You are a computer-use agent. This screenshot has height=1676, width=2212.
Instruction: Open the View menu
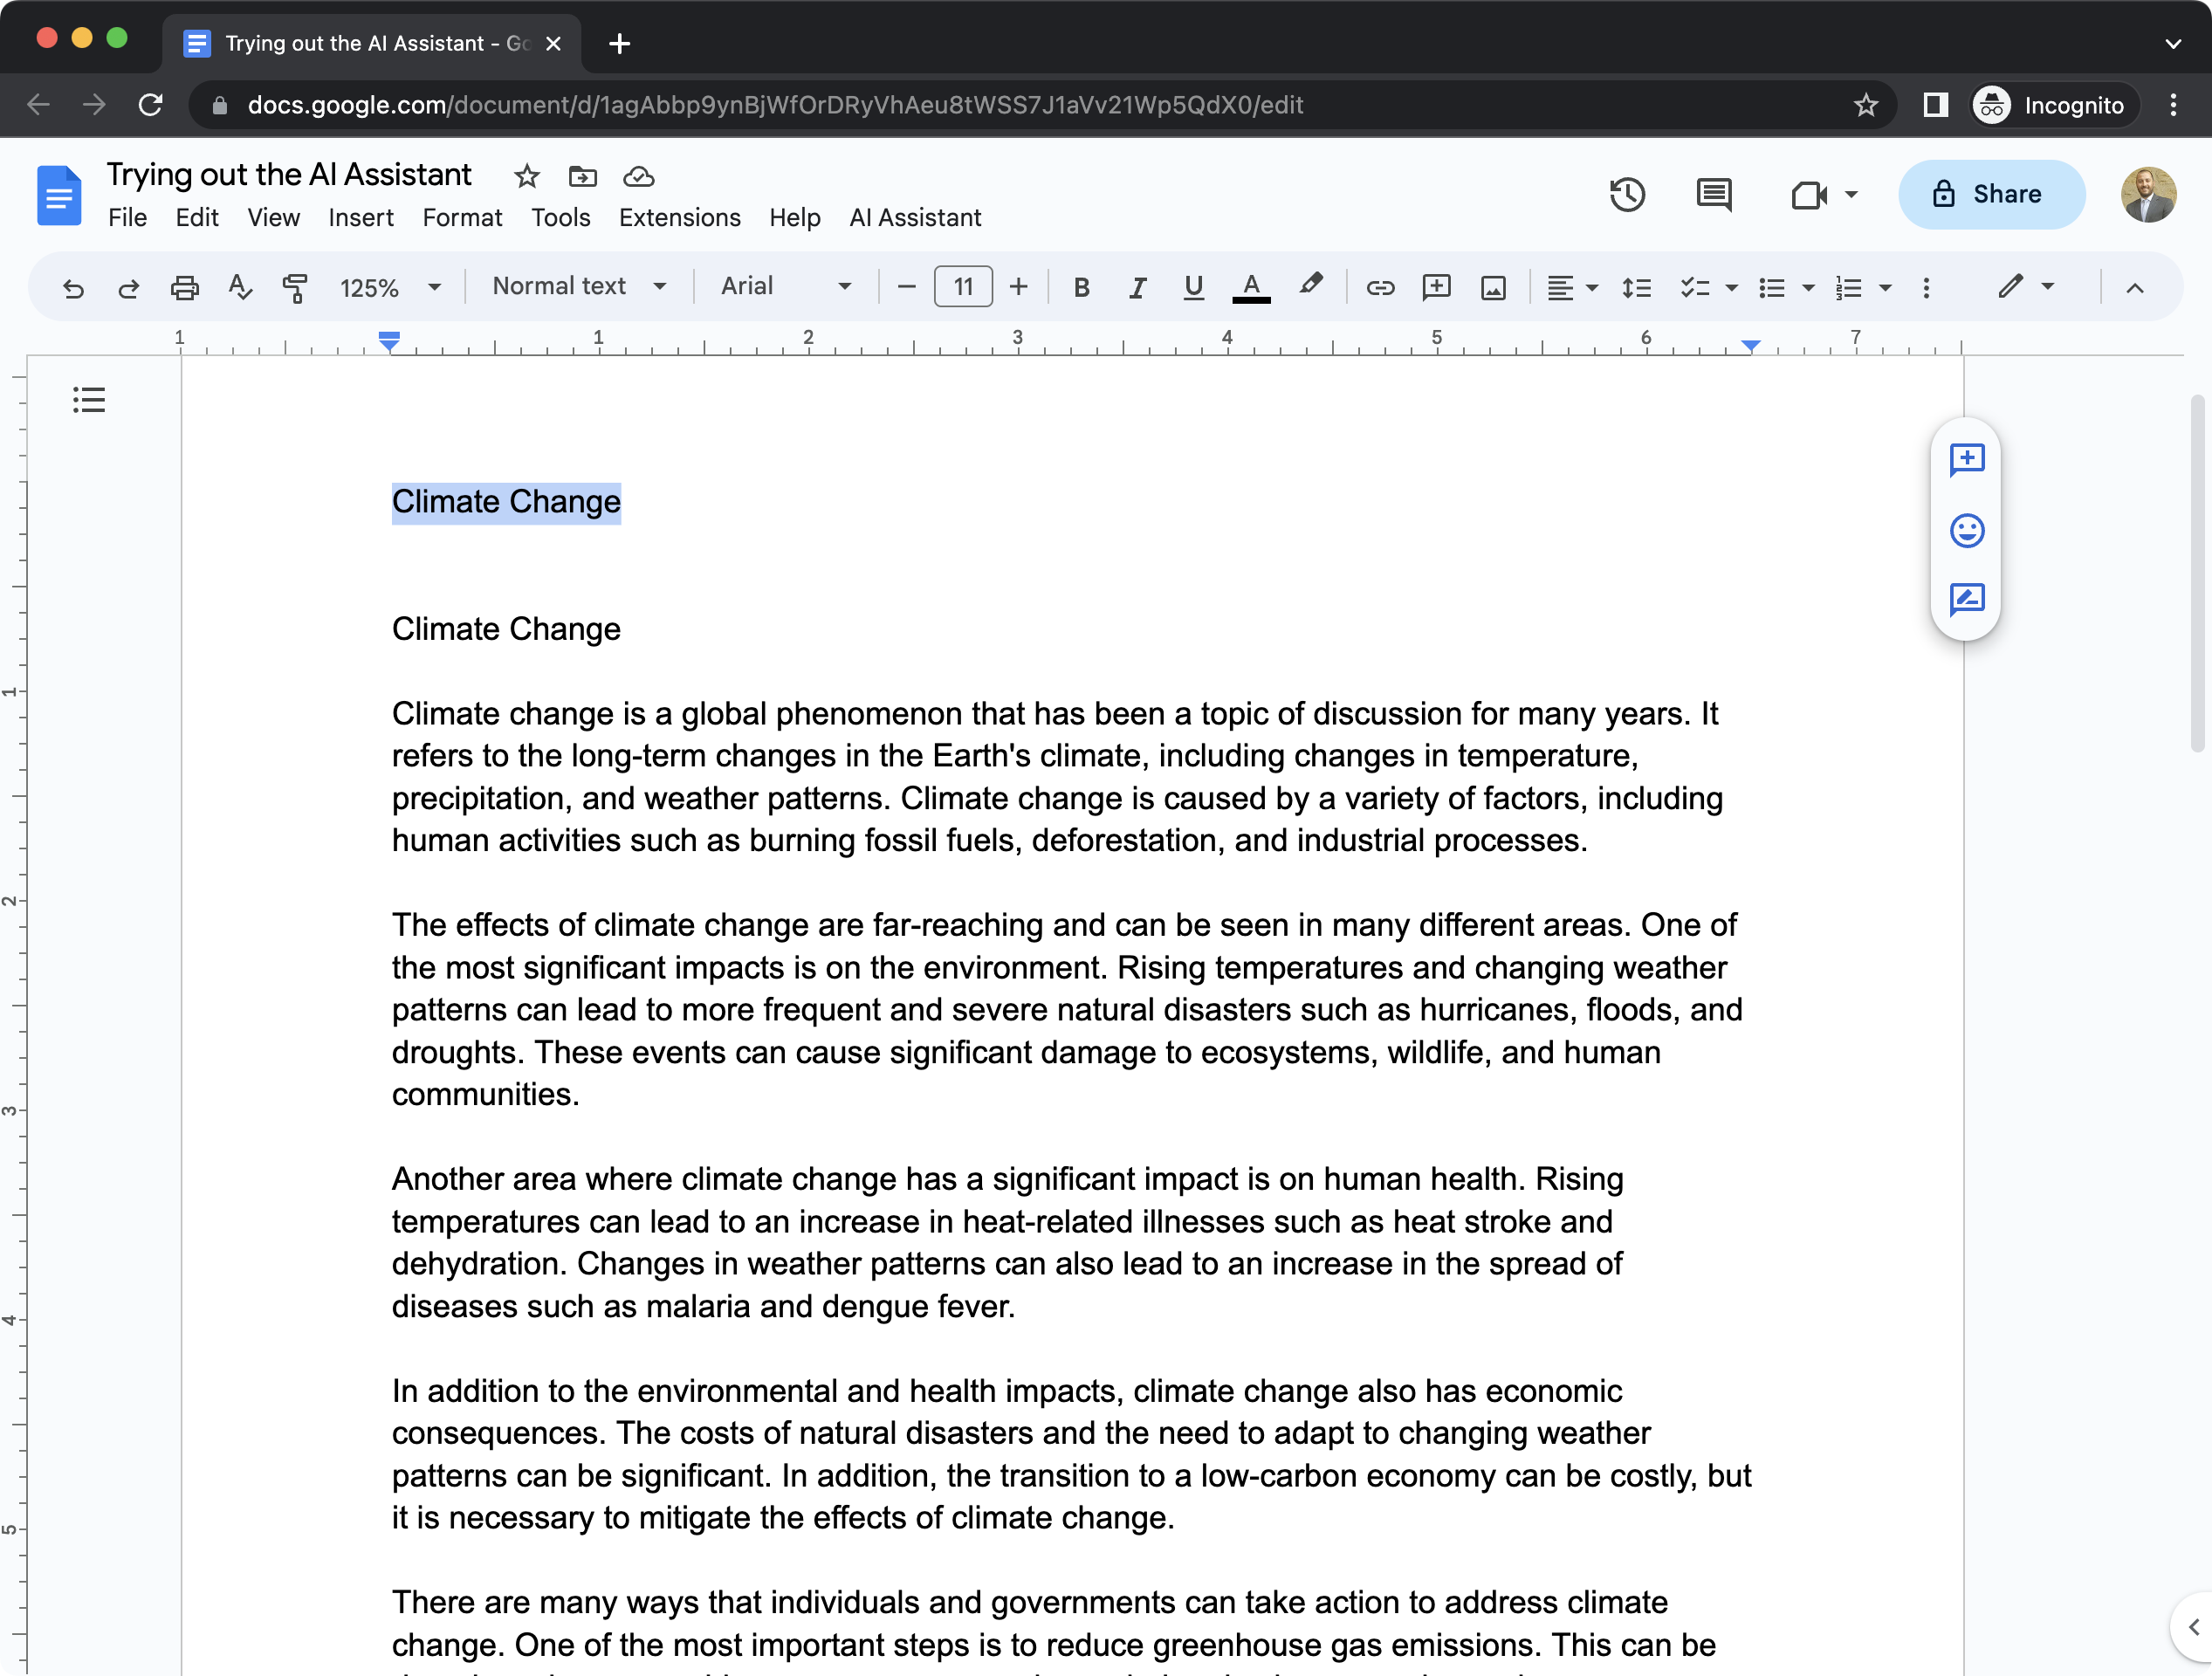(273, 217)
